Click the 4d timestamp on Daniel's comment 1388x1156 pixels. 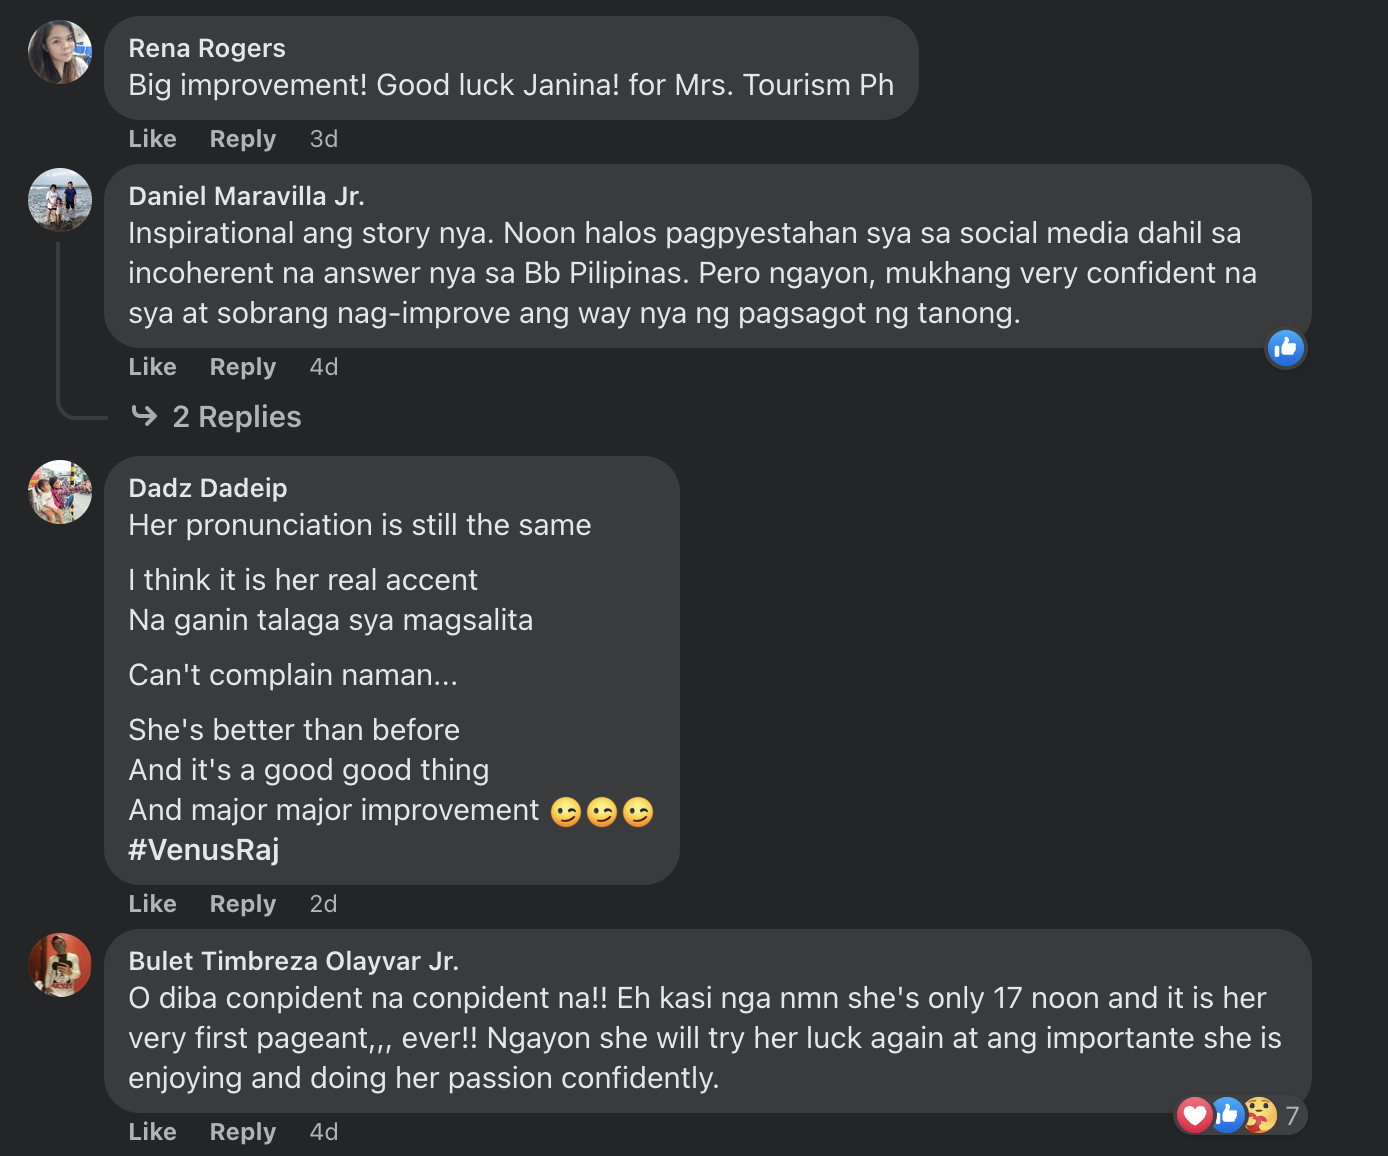click(324, 367)
